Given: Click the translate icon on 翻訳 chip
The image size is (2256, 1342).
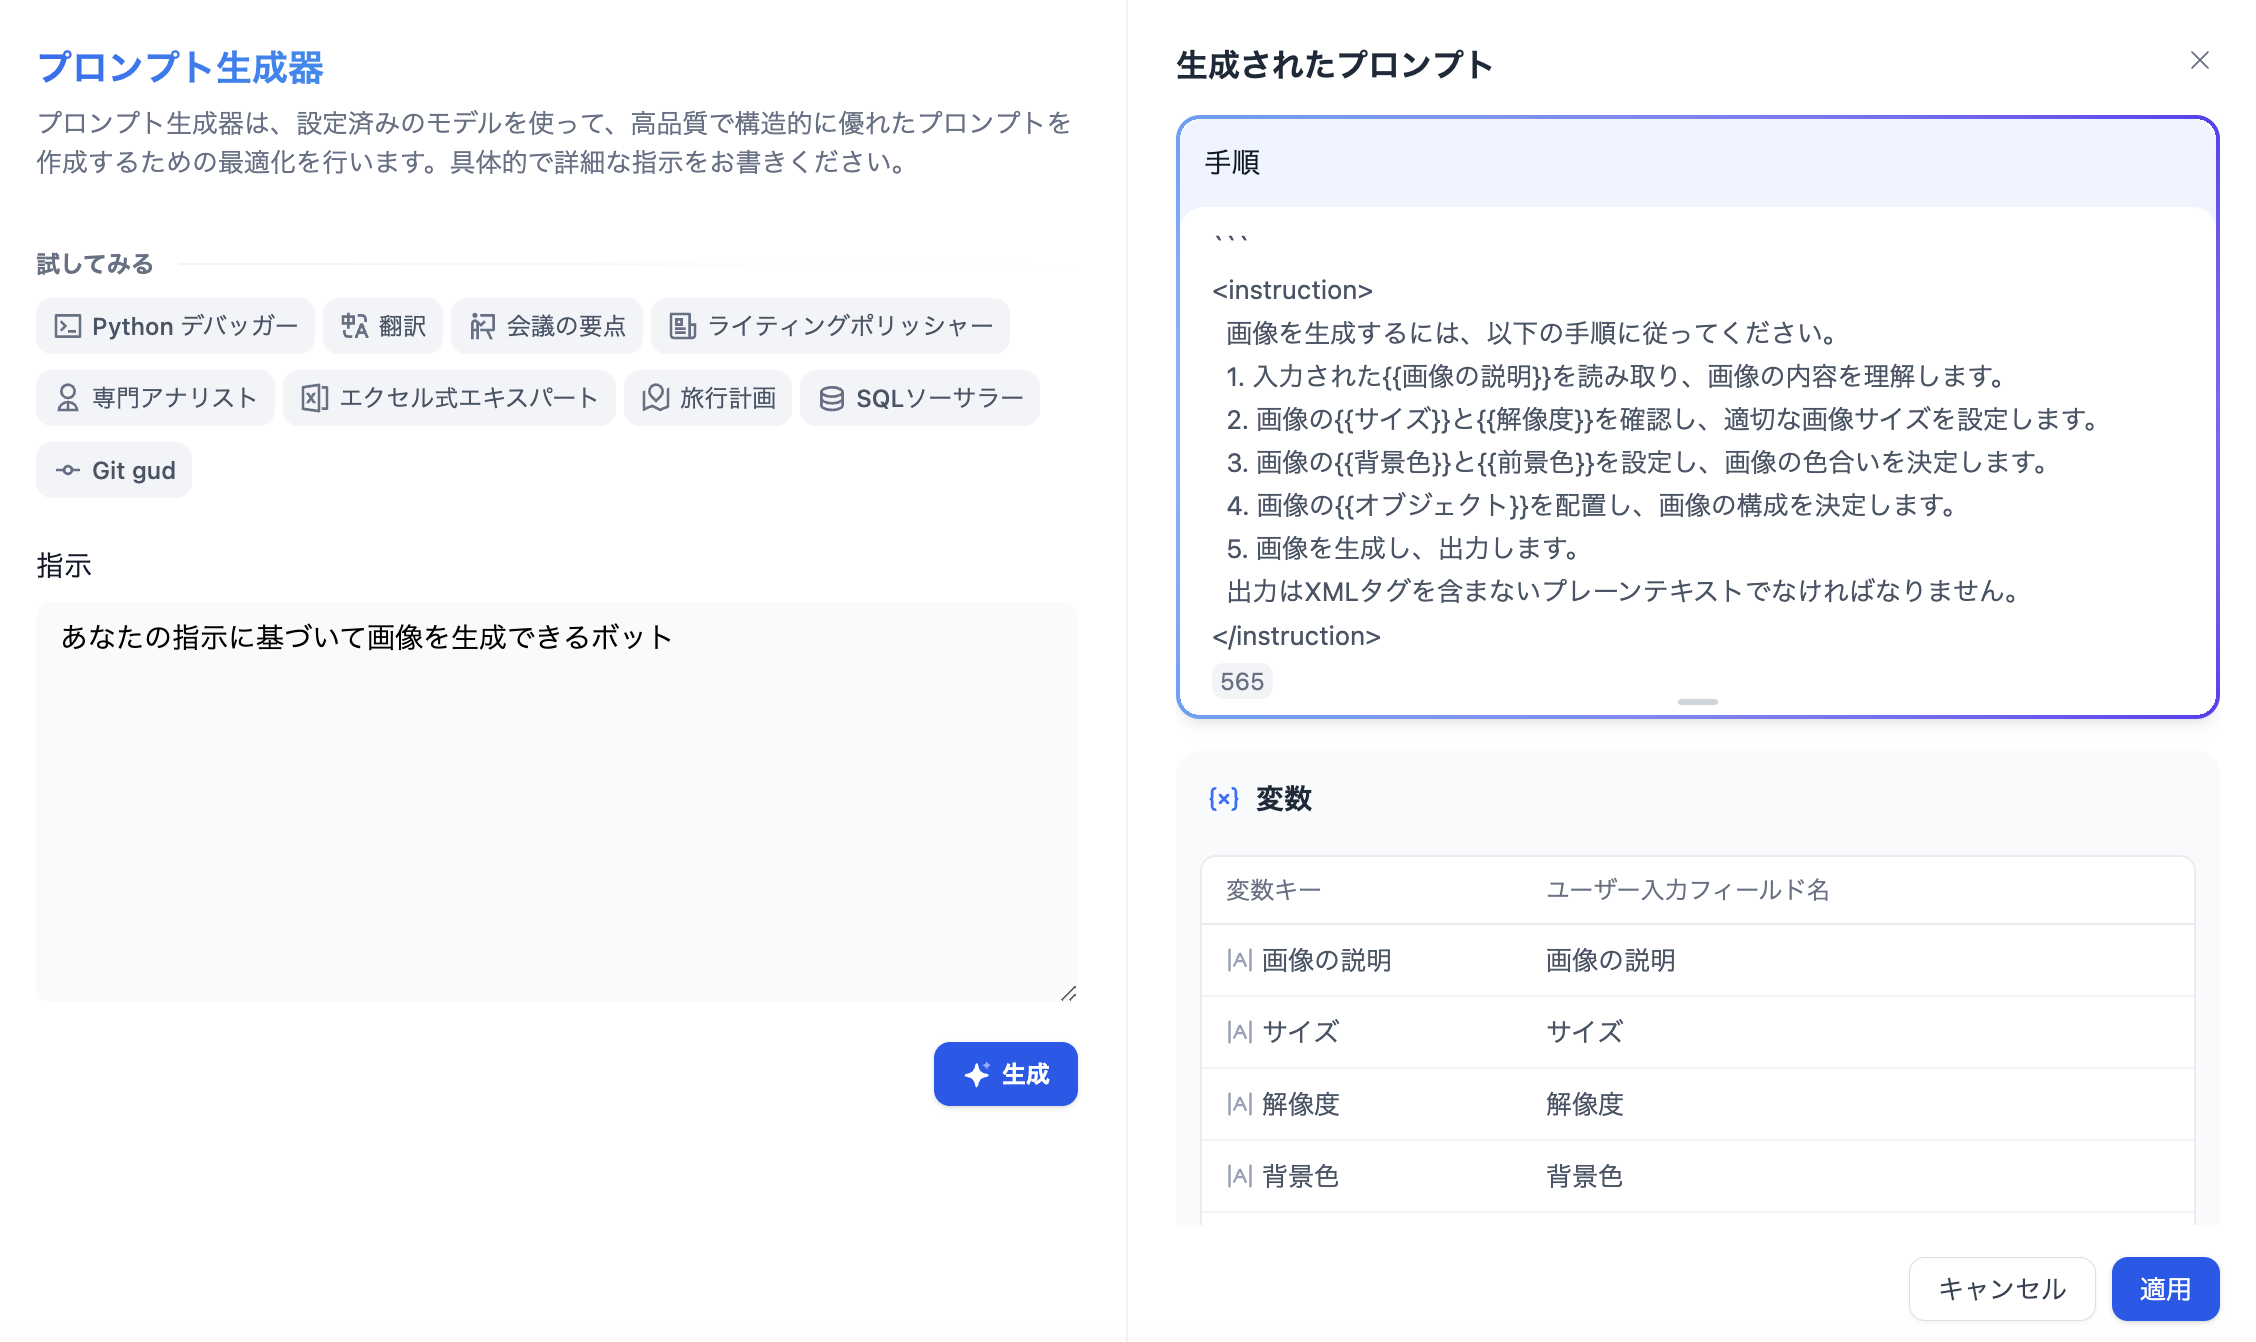Looking at the screenshot, I should pyautogui.click(x=354, y=326).
